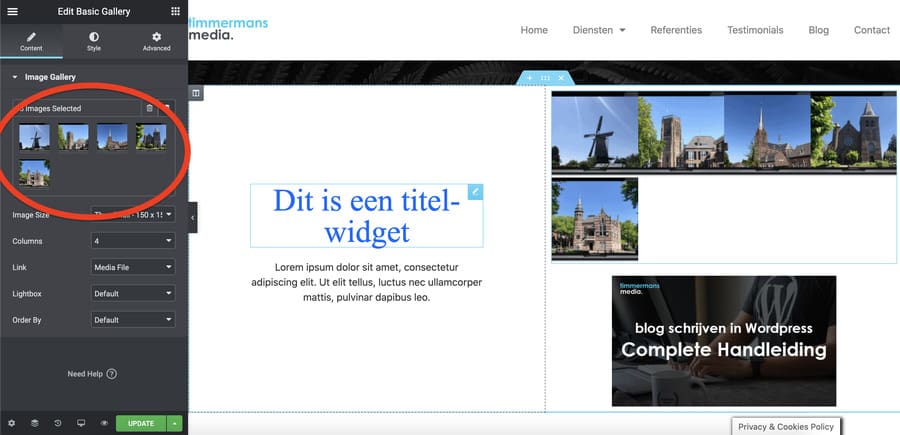Open the Columns dropdown
The image size is (900, 435).
(x=133, y=241)
